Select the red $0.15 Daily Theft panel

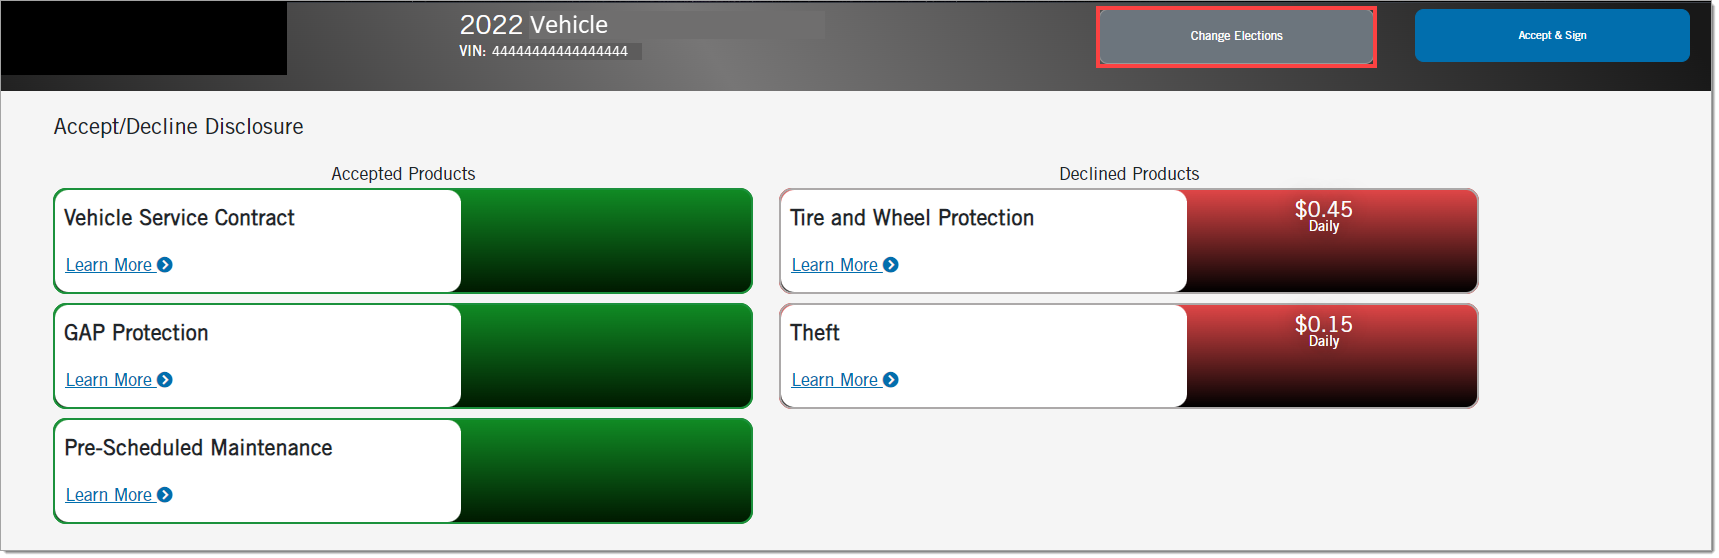pos(1332,356)
